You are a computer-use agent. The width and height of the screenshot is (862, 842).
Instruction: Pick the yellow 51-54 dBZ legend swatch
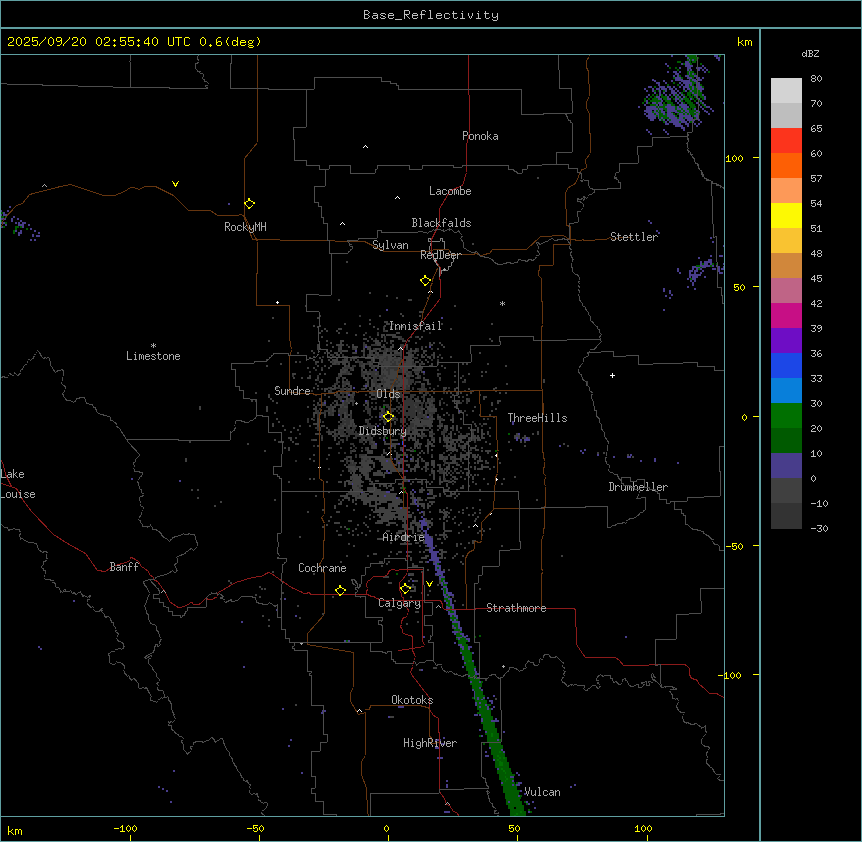coord(786,215)
